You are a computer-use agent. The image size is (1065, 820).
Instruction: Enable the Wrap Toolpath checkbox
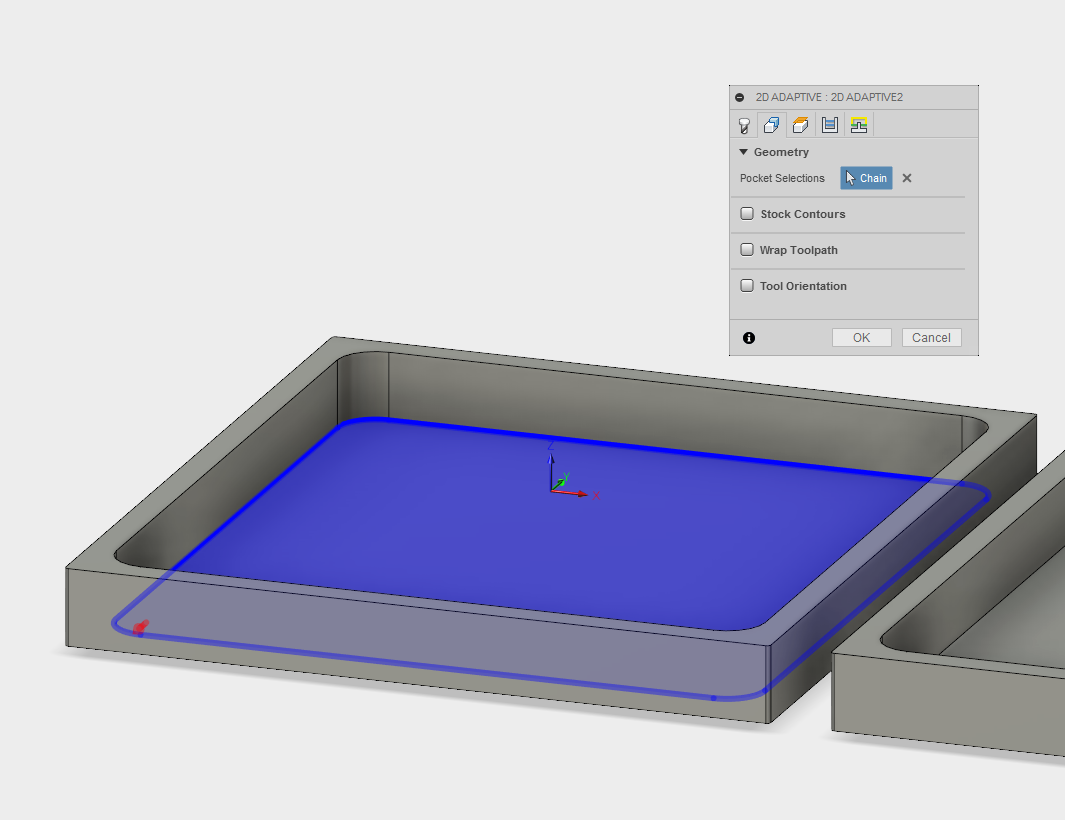(x=747, y=250)
